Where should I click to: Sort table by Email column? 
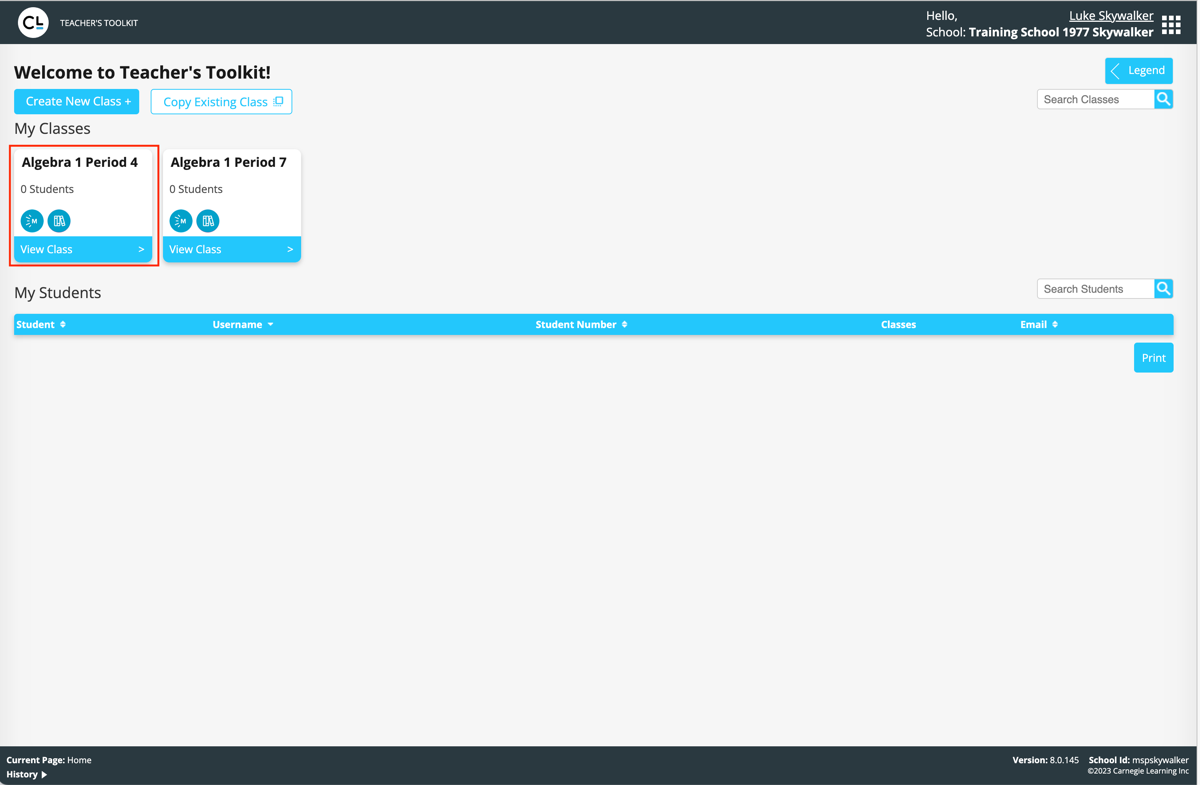[x=1039, y=324]
